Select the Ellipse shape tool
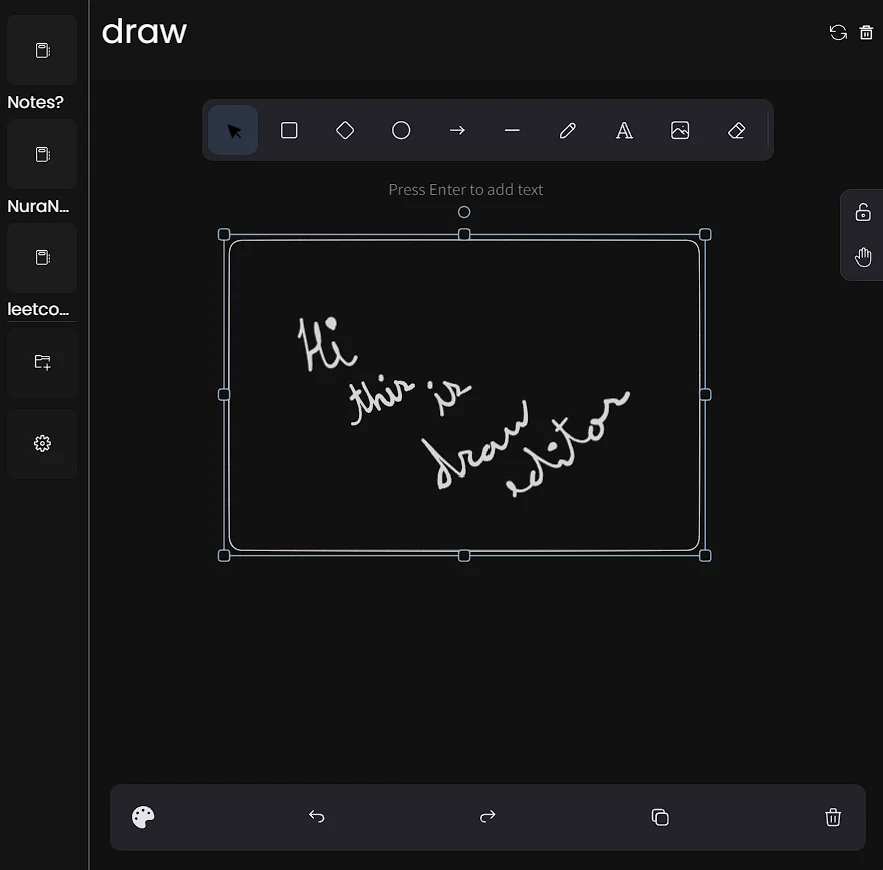The image size is (883, 870). pos(401,131)
